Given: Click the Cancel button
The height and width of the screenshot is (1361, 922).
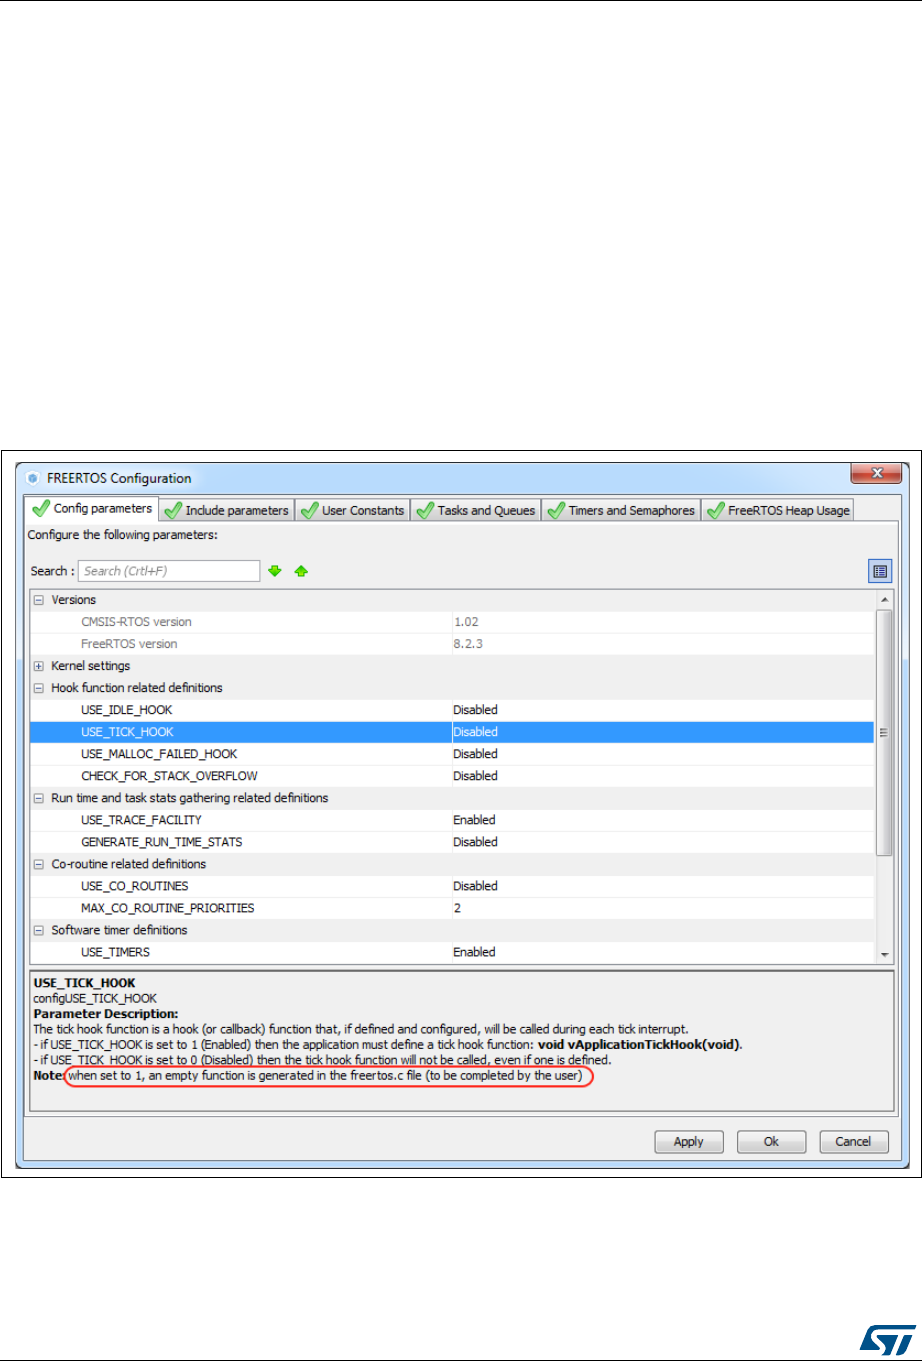Looking at the screenshot, I should tap(853, 1141).
